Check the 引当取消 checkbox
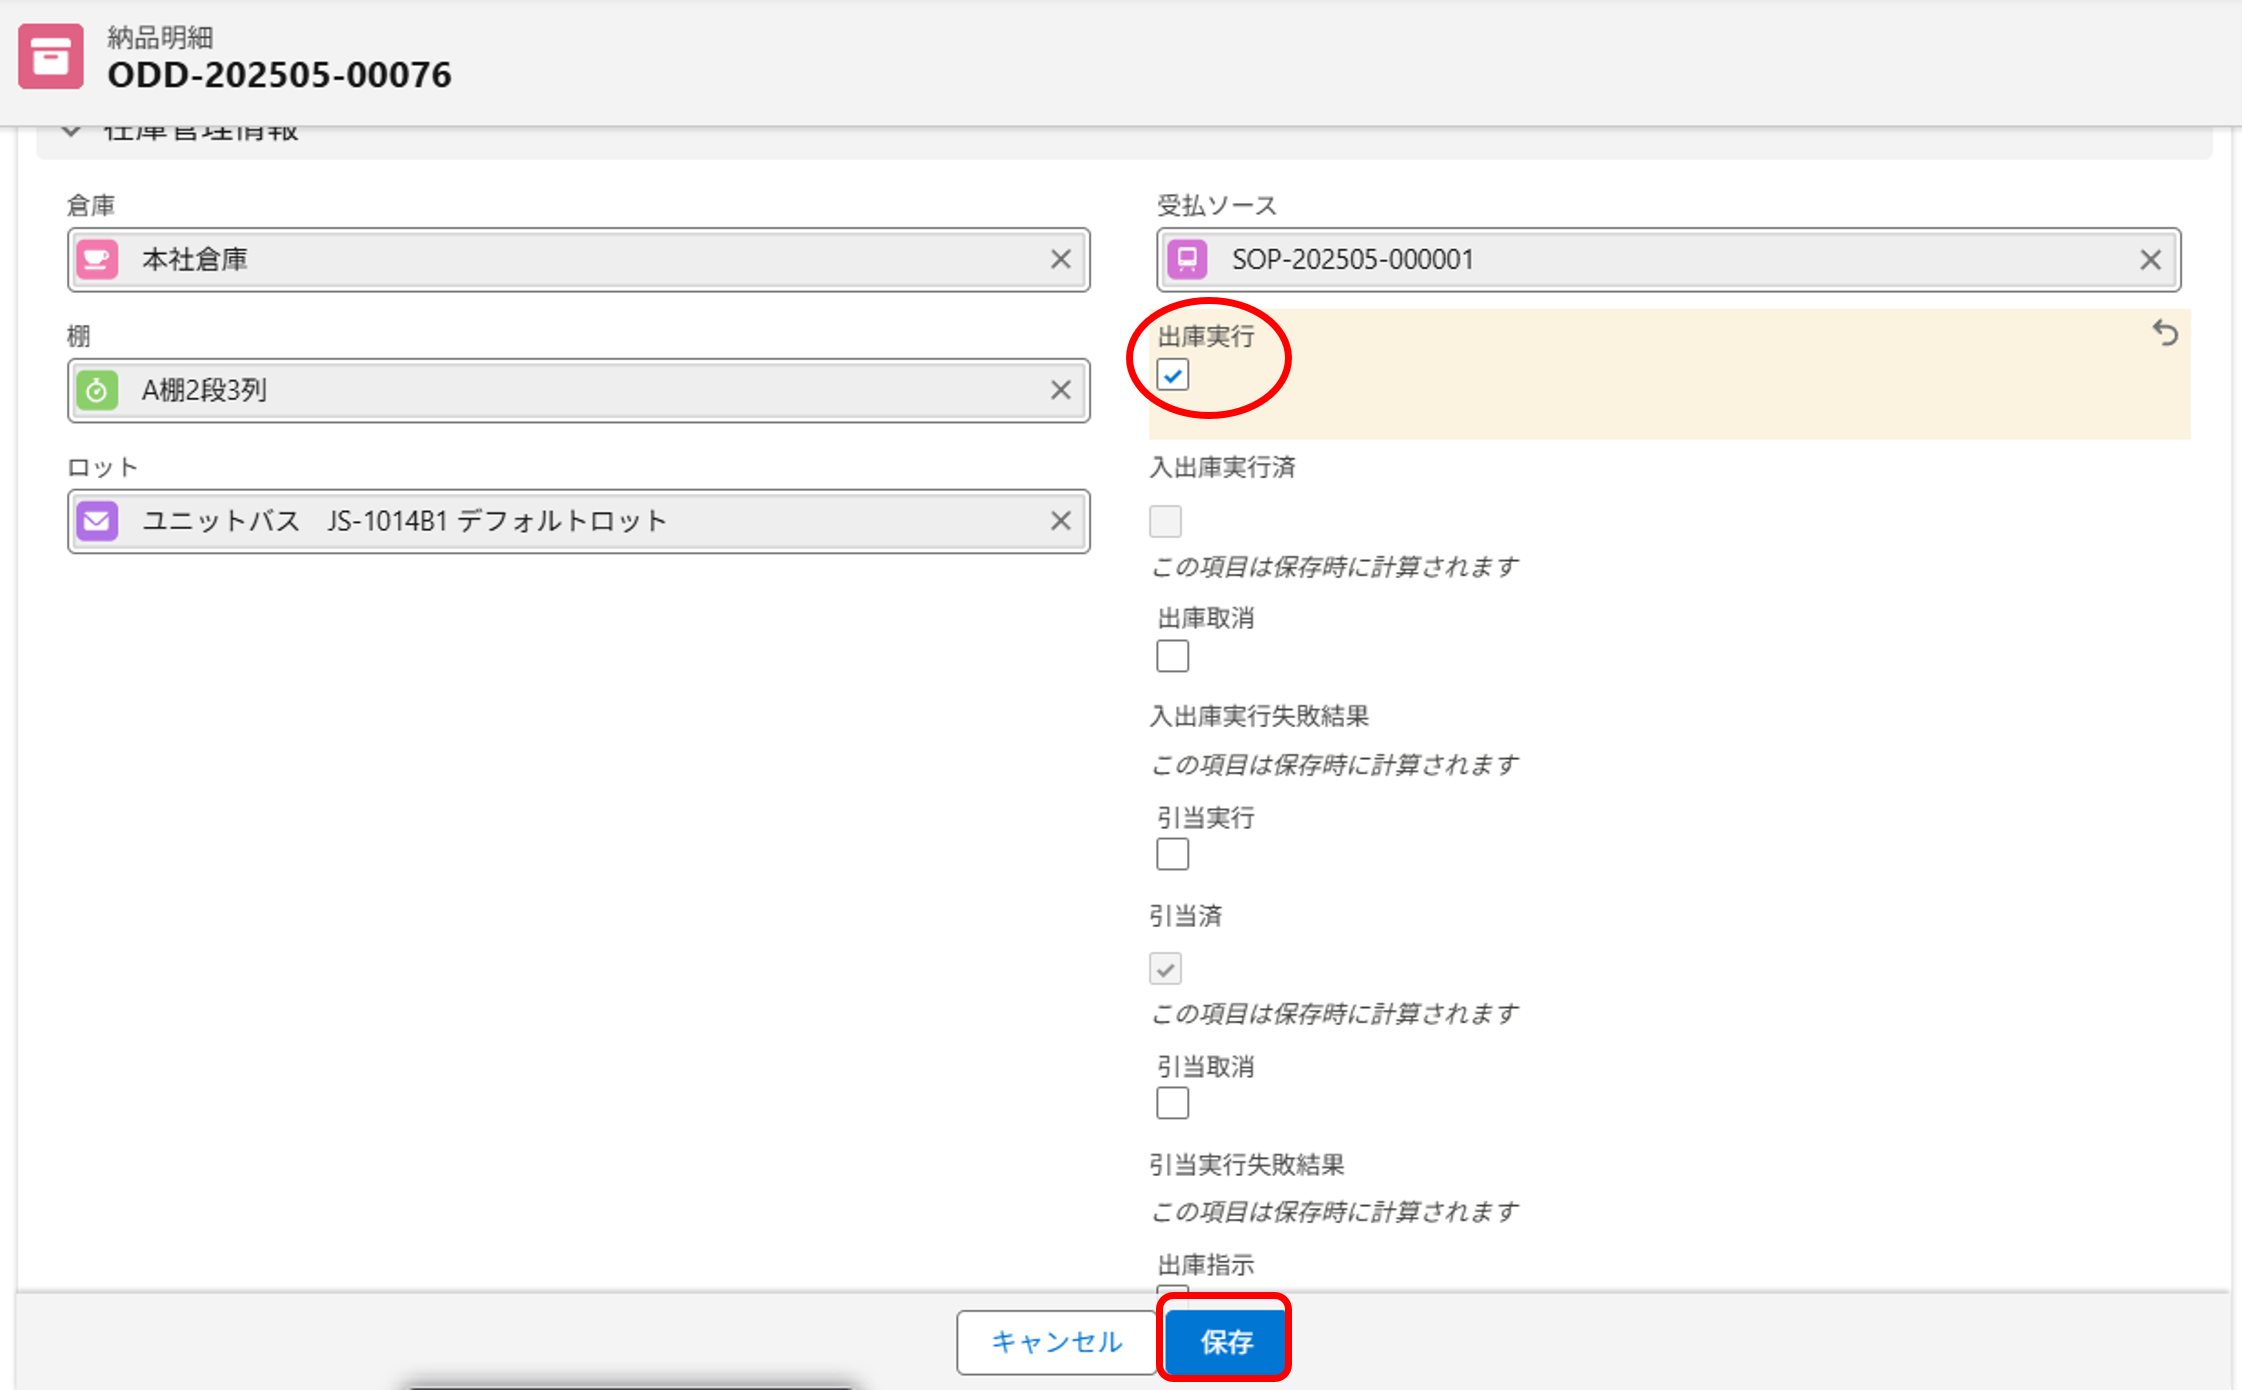This screenshot has width=2242, height=1390. point(1173,1104)
